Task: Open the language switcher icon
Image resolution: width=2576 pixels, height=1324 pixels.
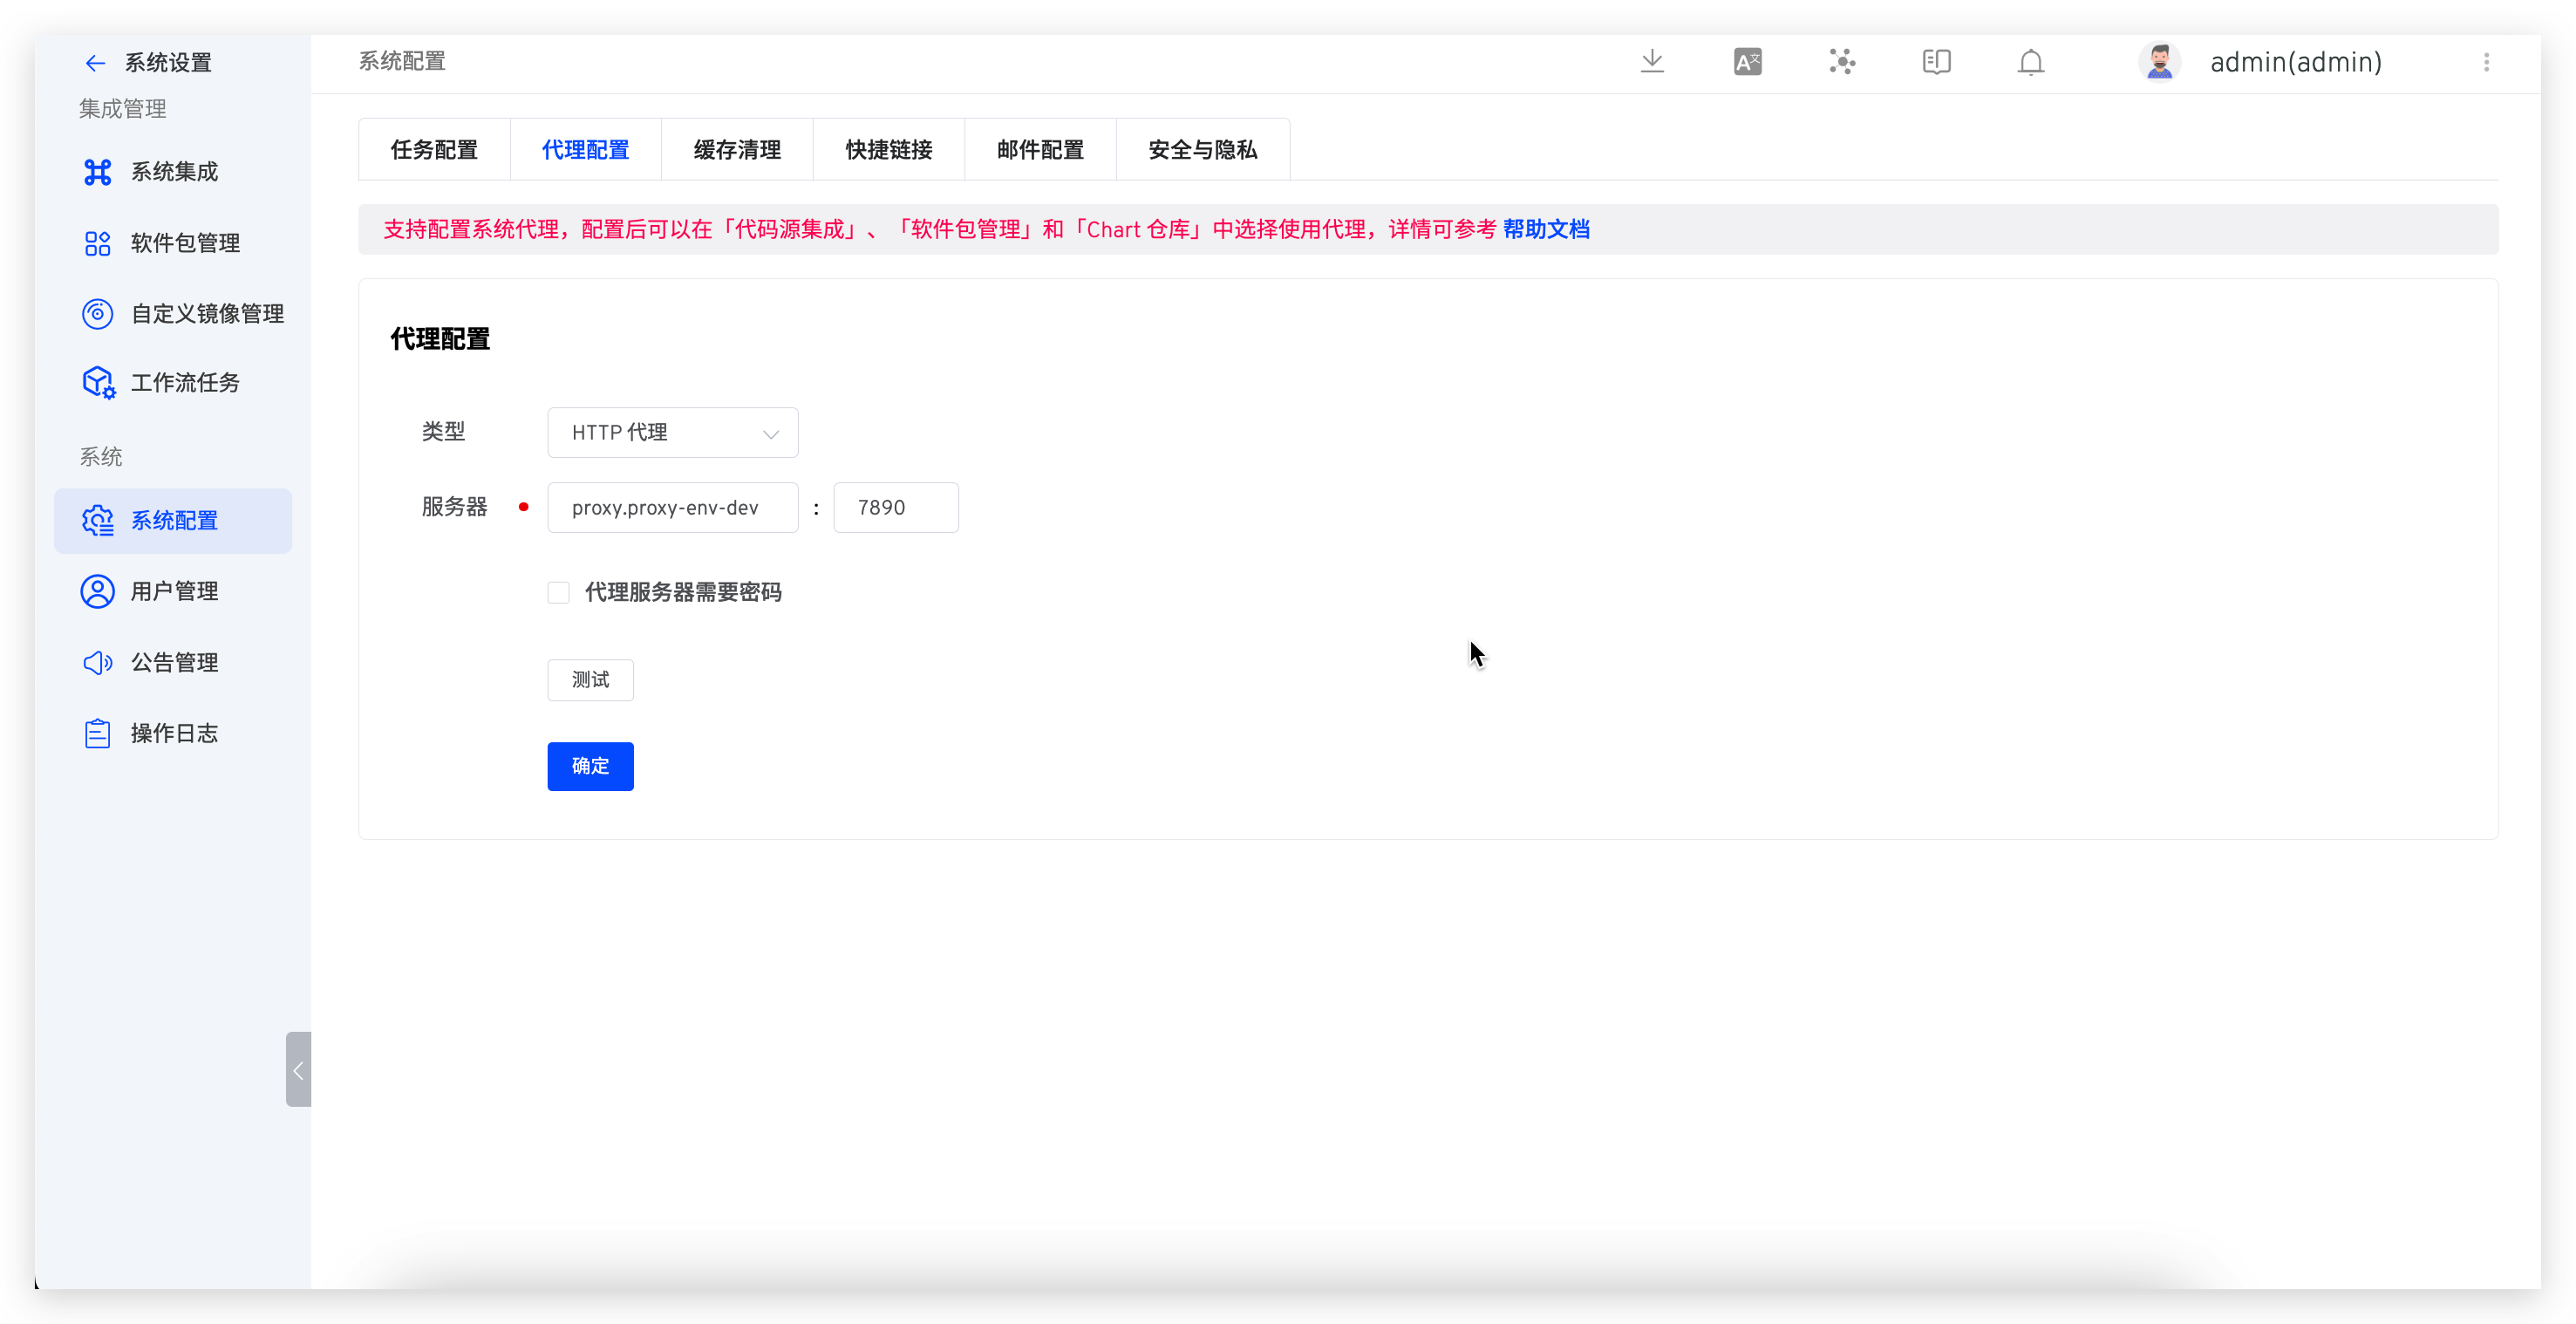Action: (1747, 61)
